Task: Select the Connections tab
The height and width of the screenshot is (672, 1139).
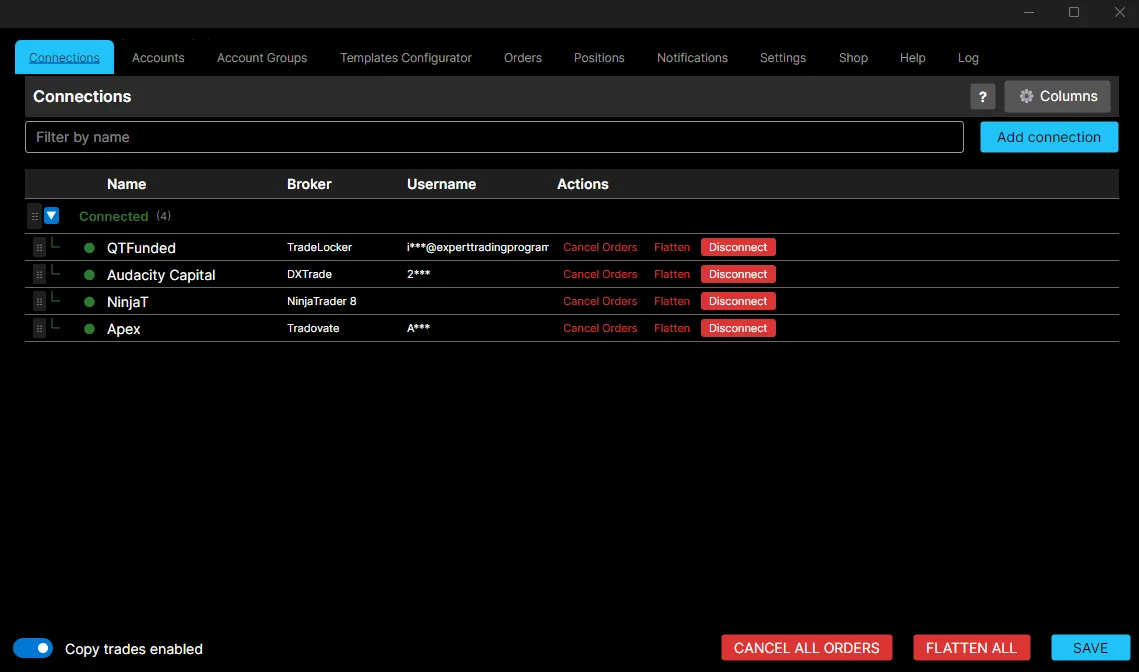Action: pos(64,57)
